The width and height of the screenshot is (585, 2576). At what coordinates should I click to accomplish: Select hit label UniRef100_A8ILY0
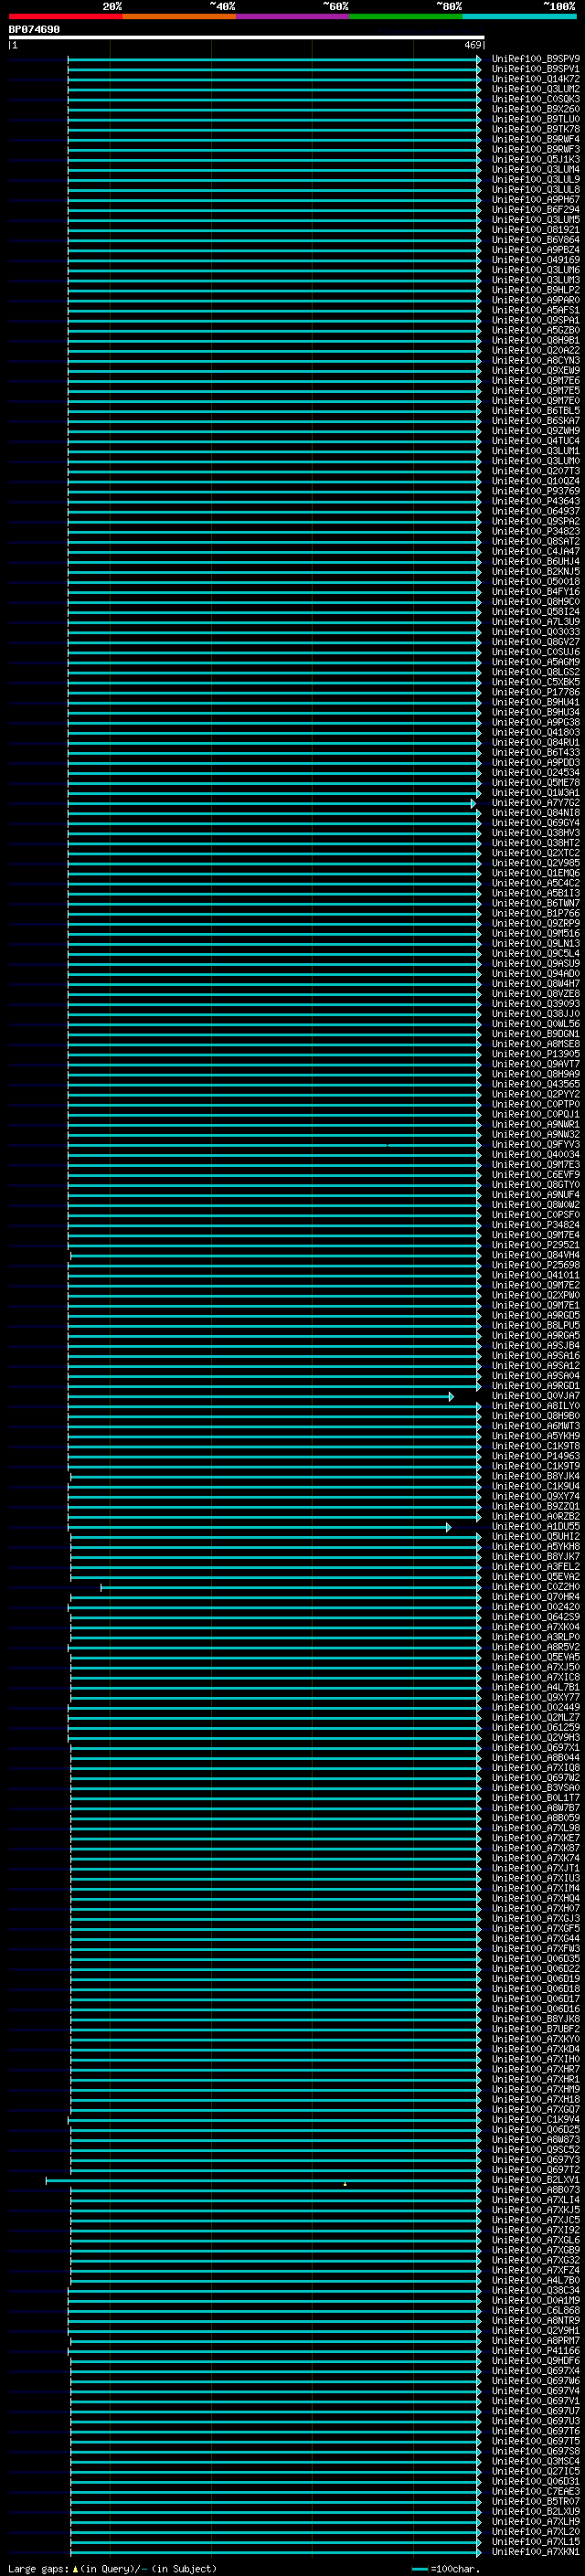pyautogui.click(x=536, y=1406)
